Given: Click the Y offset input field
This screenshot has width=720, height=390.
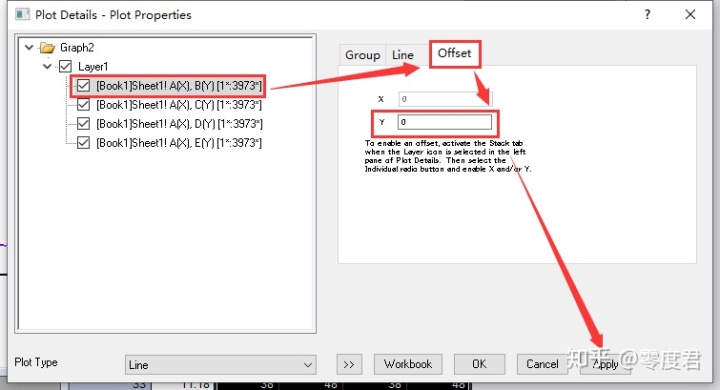Looking at the screenshot, I should (444, 122).
